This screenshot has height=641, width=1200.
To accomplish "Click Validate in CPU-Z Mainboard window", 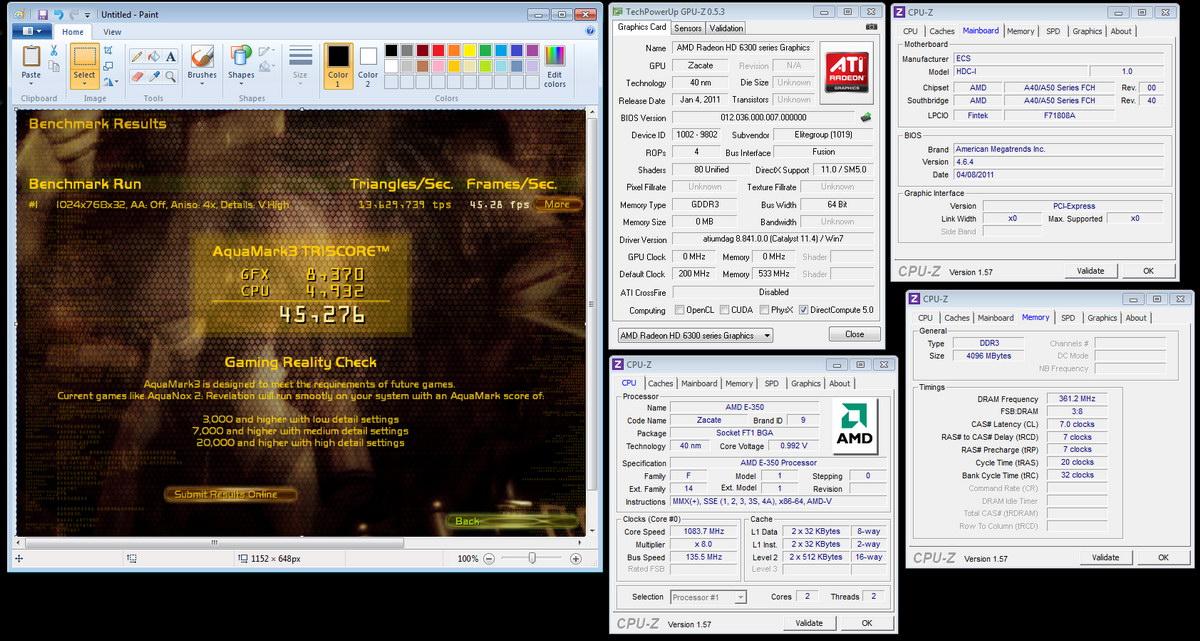I will (x=1090, y=271).
